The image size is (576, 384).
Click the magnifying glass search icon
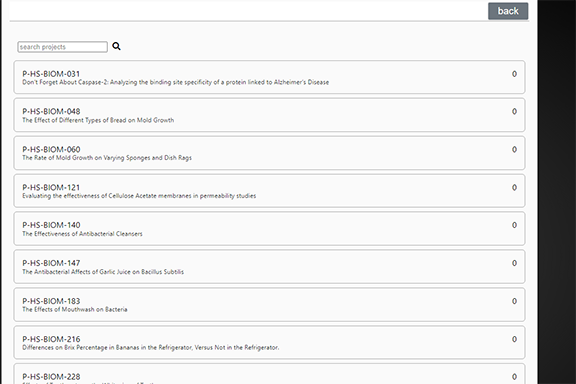tap(116, 46)
